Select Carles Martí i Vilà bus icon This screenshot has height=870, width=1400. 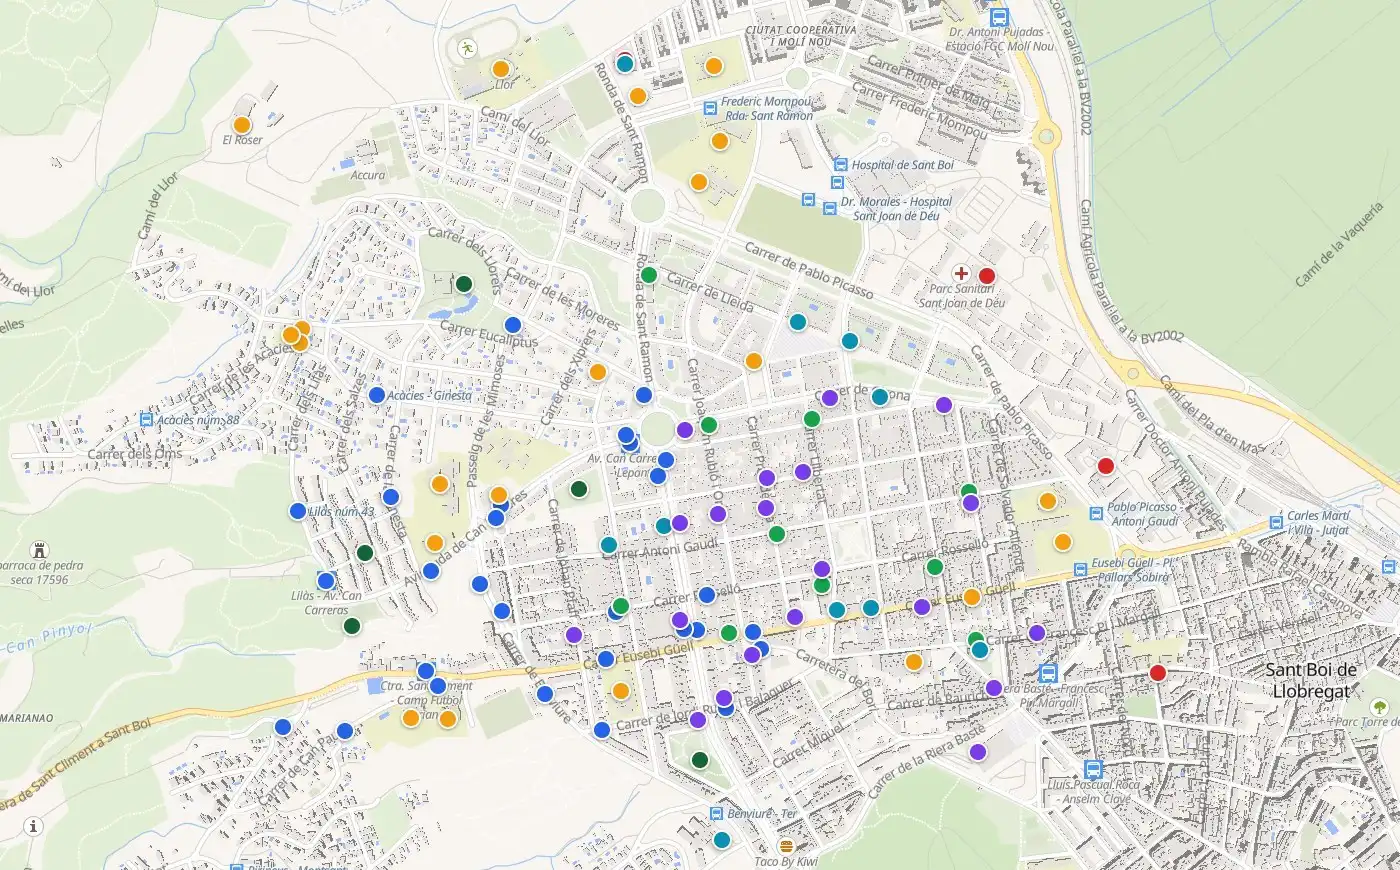[x=1276, y=522]
